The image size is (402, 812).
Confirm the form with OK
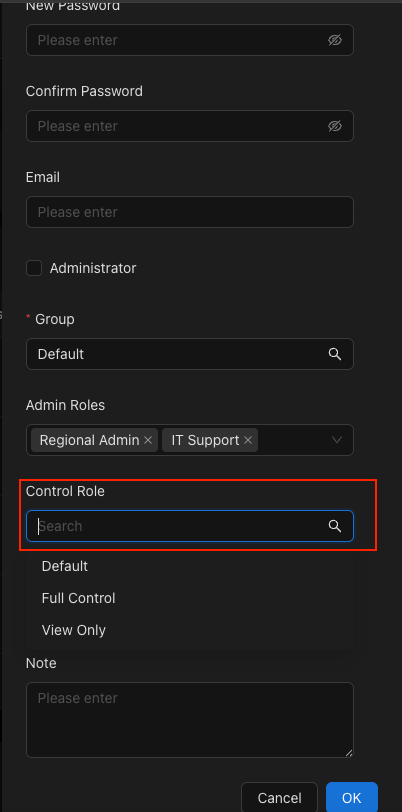pos(352,798)
